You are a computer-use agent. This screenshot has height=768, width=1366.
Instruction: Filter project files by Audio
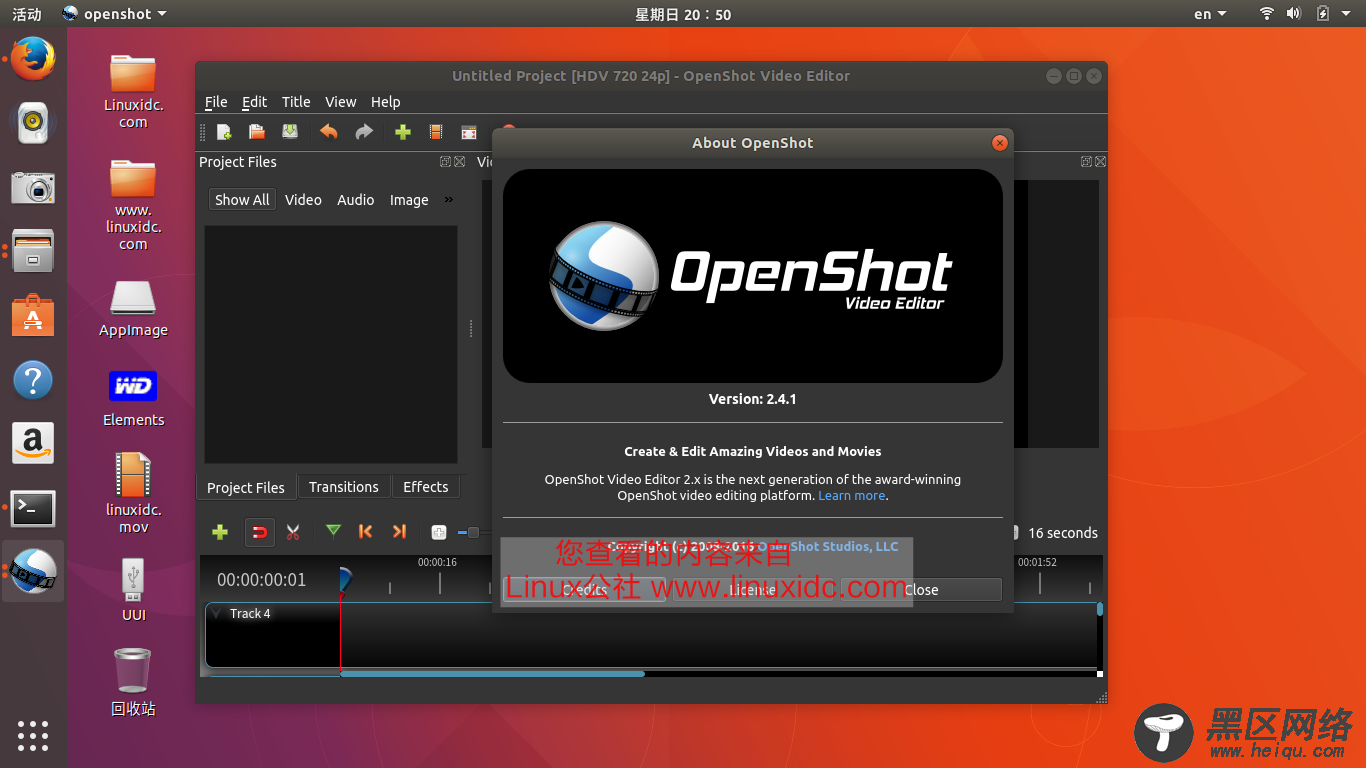tap(355, 200)
